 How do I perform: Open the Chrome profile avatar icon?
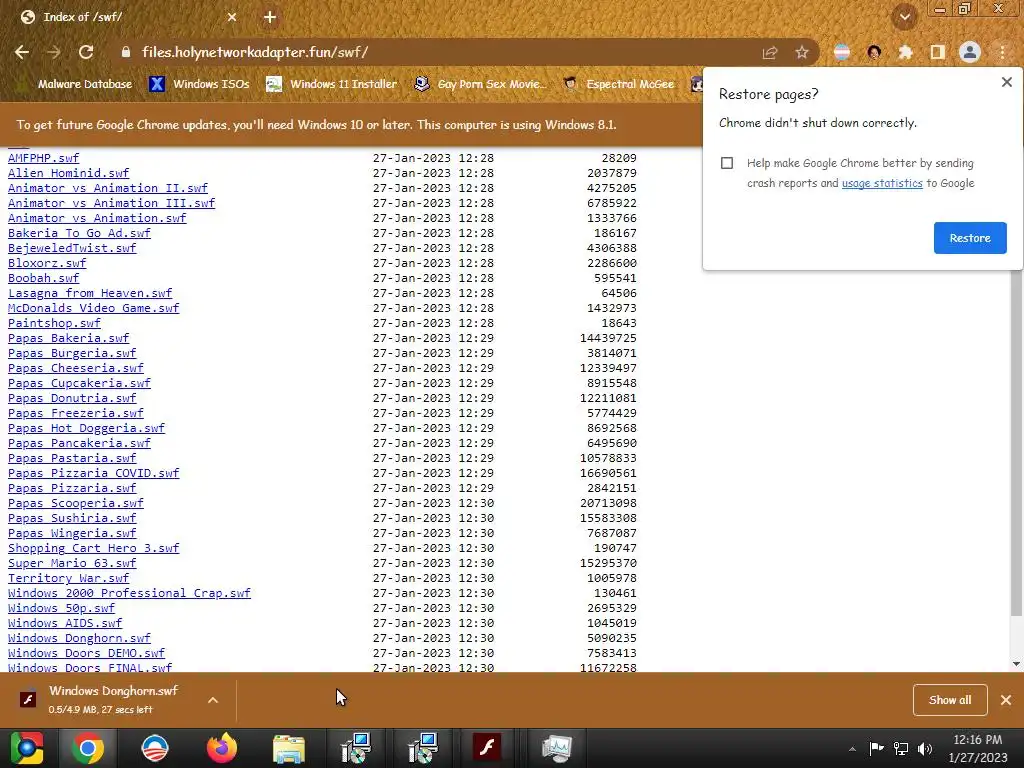click(970, 52)
